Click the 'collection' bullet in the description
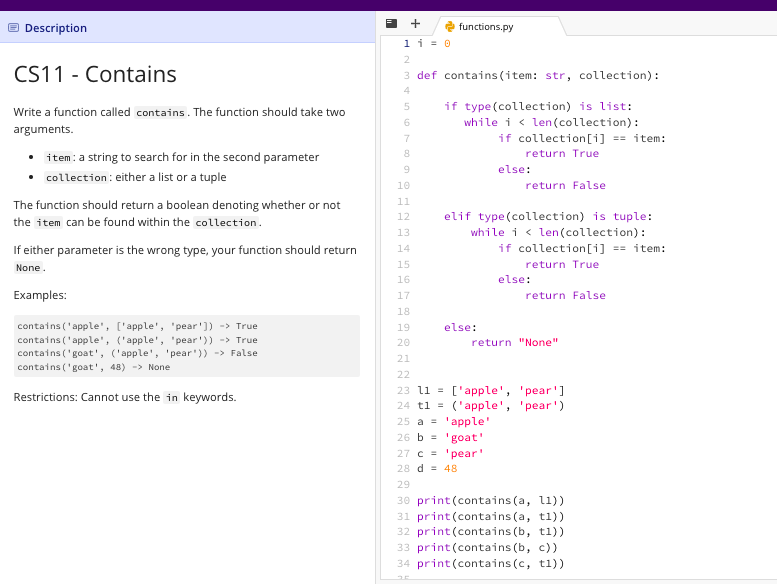777x584 pixels. point(135,177)
